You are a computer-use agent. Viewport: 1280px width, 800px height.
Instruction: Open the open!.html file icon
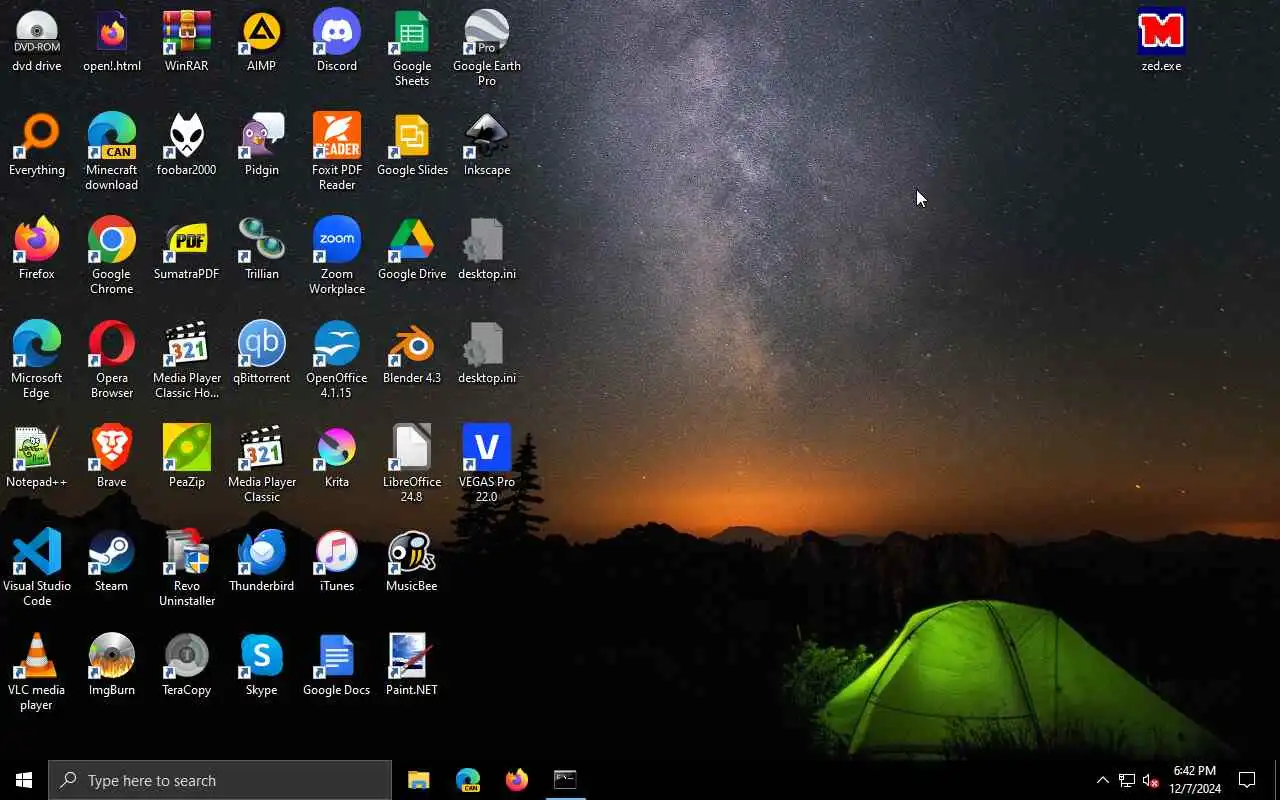tap(112, 41)
